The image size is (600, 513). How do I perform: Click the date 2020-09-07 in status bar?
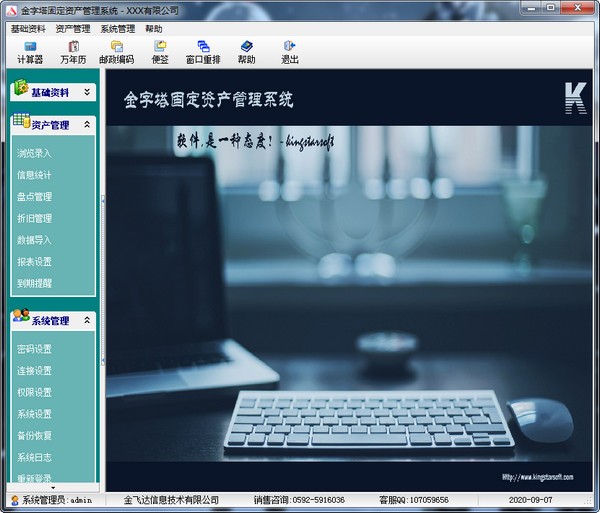(x=530, y=500)
